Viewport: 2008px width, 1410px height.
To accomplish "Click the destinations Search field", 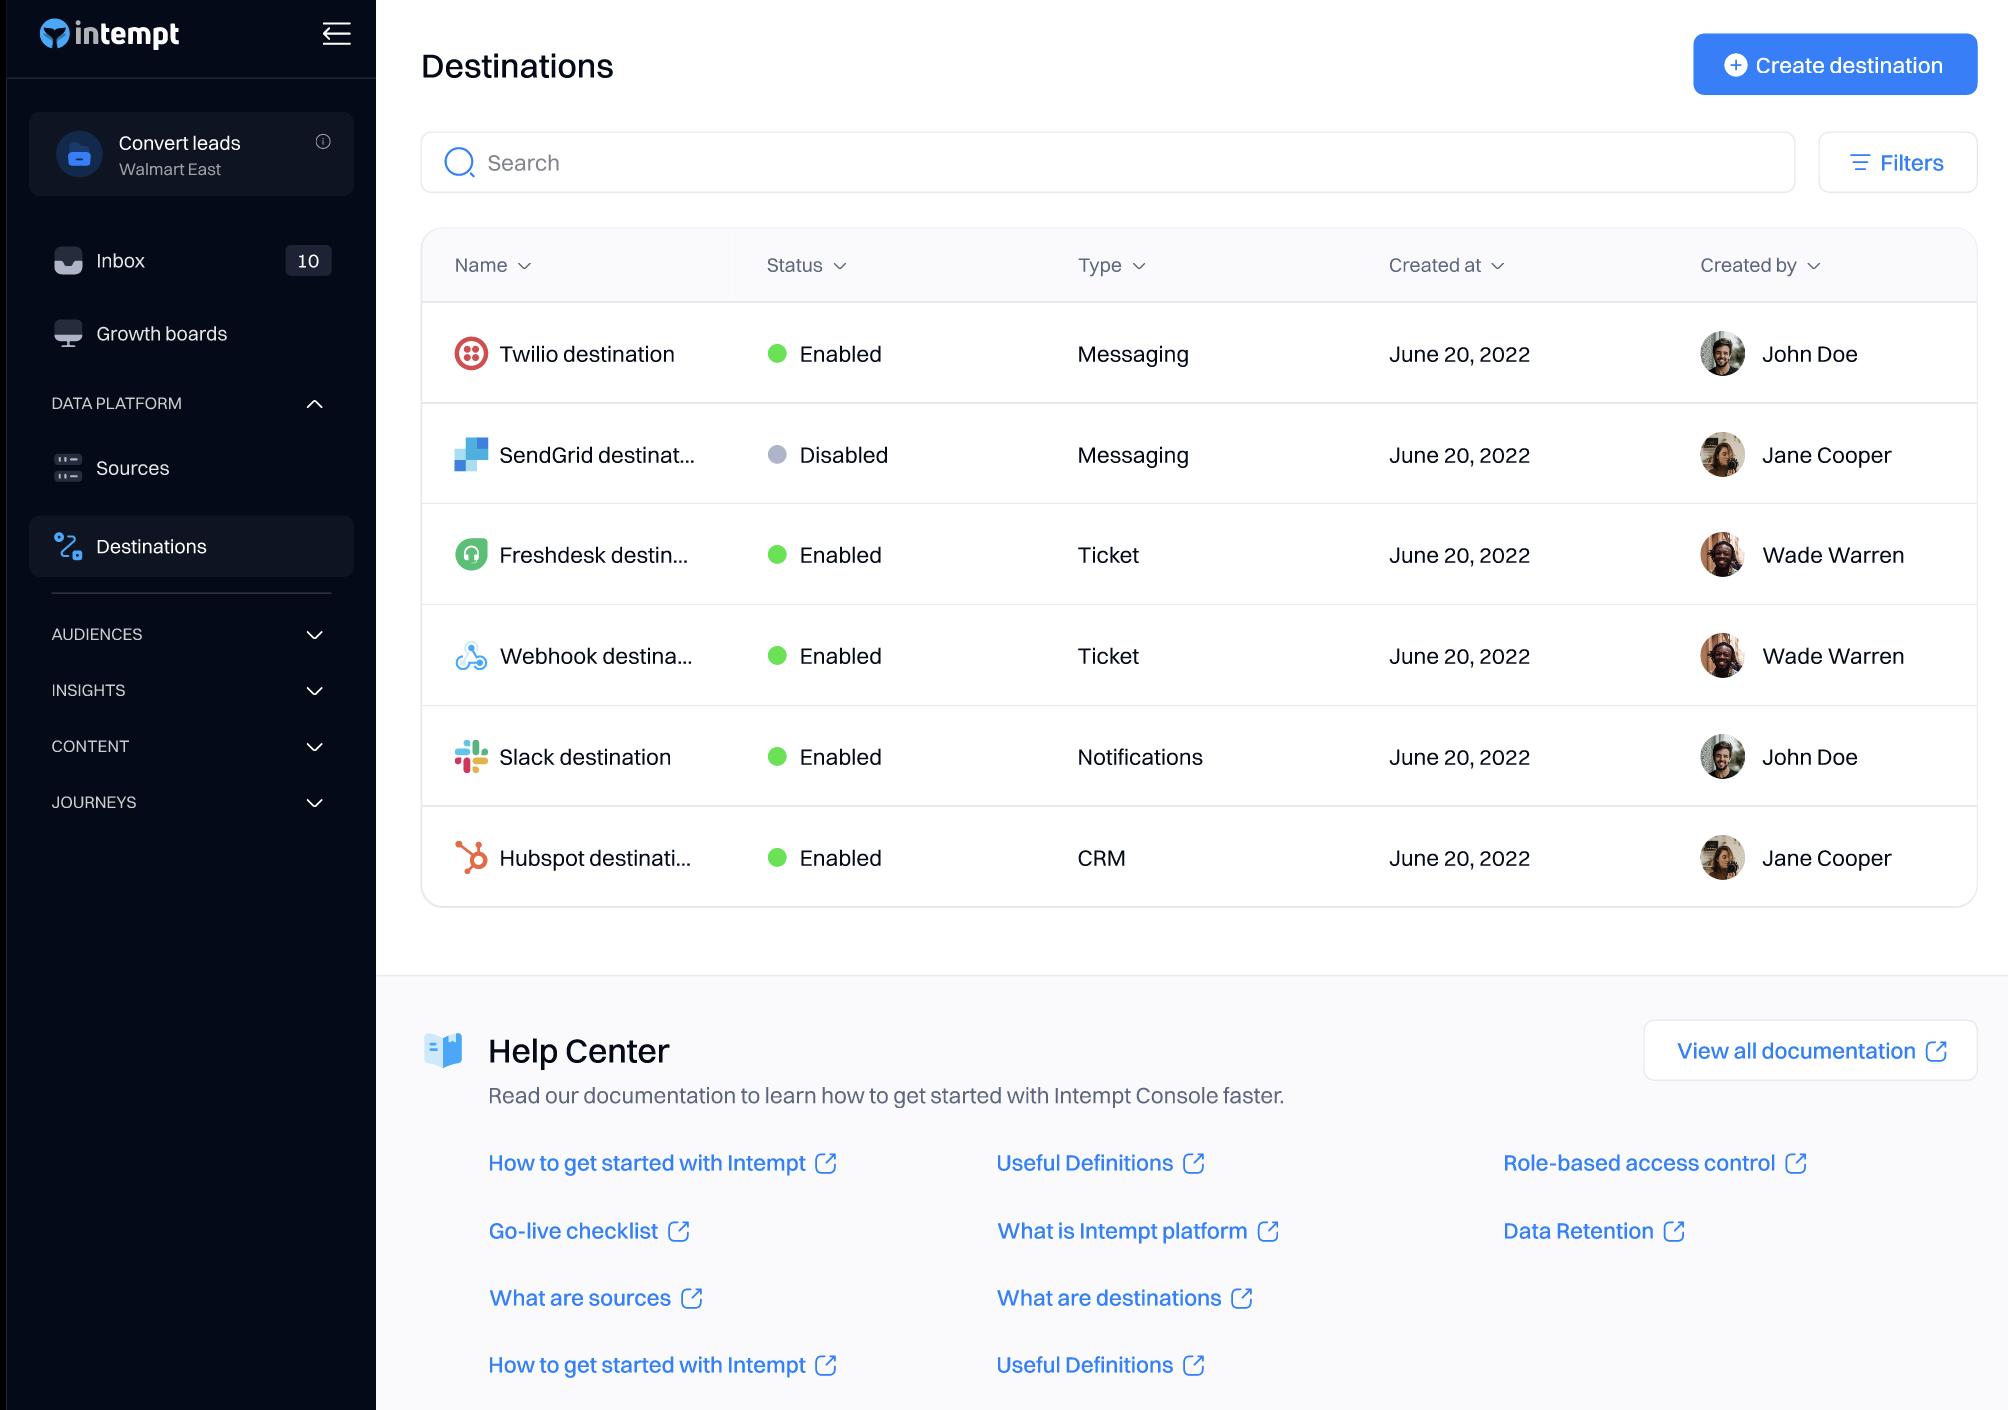I will (1107, 163).
